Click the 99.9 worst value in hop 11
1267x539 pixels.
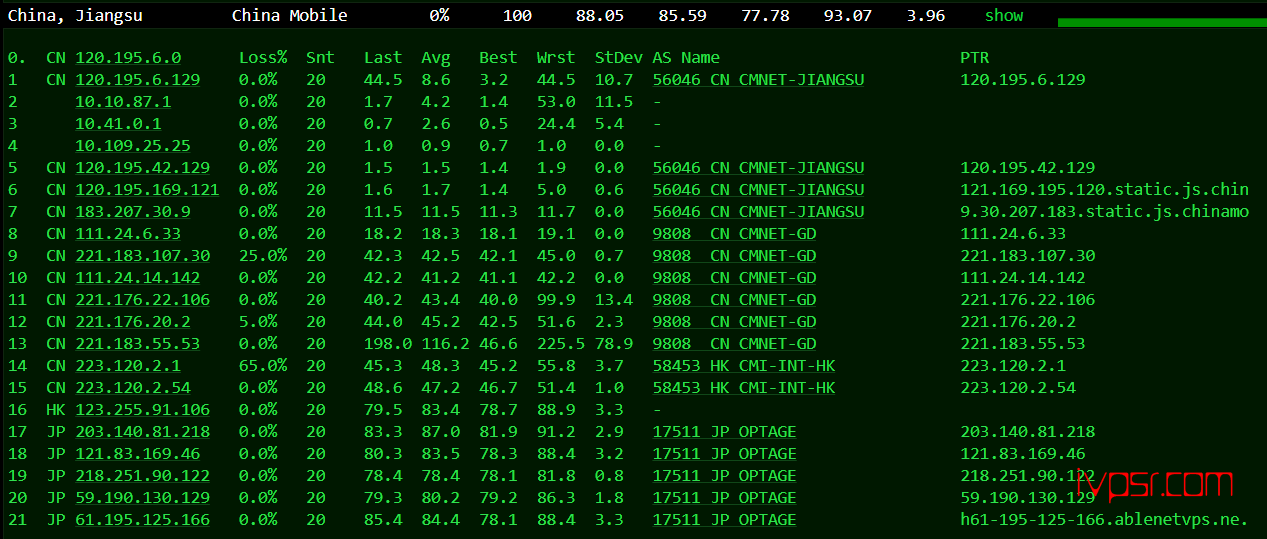tap(556, 300)
